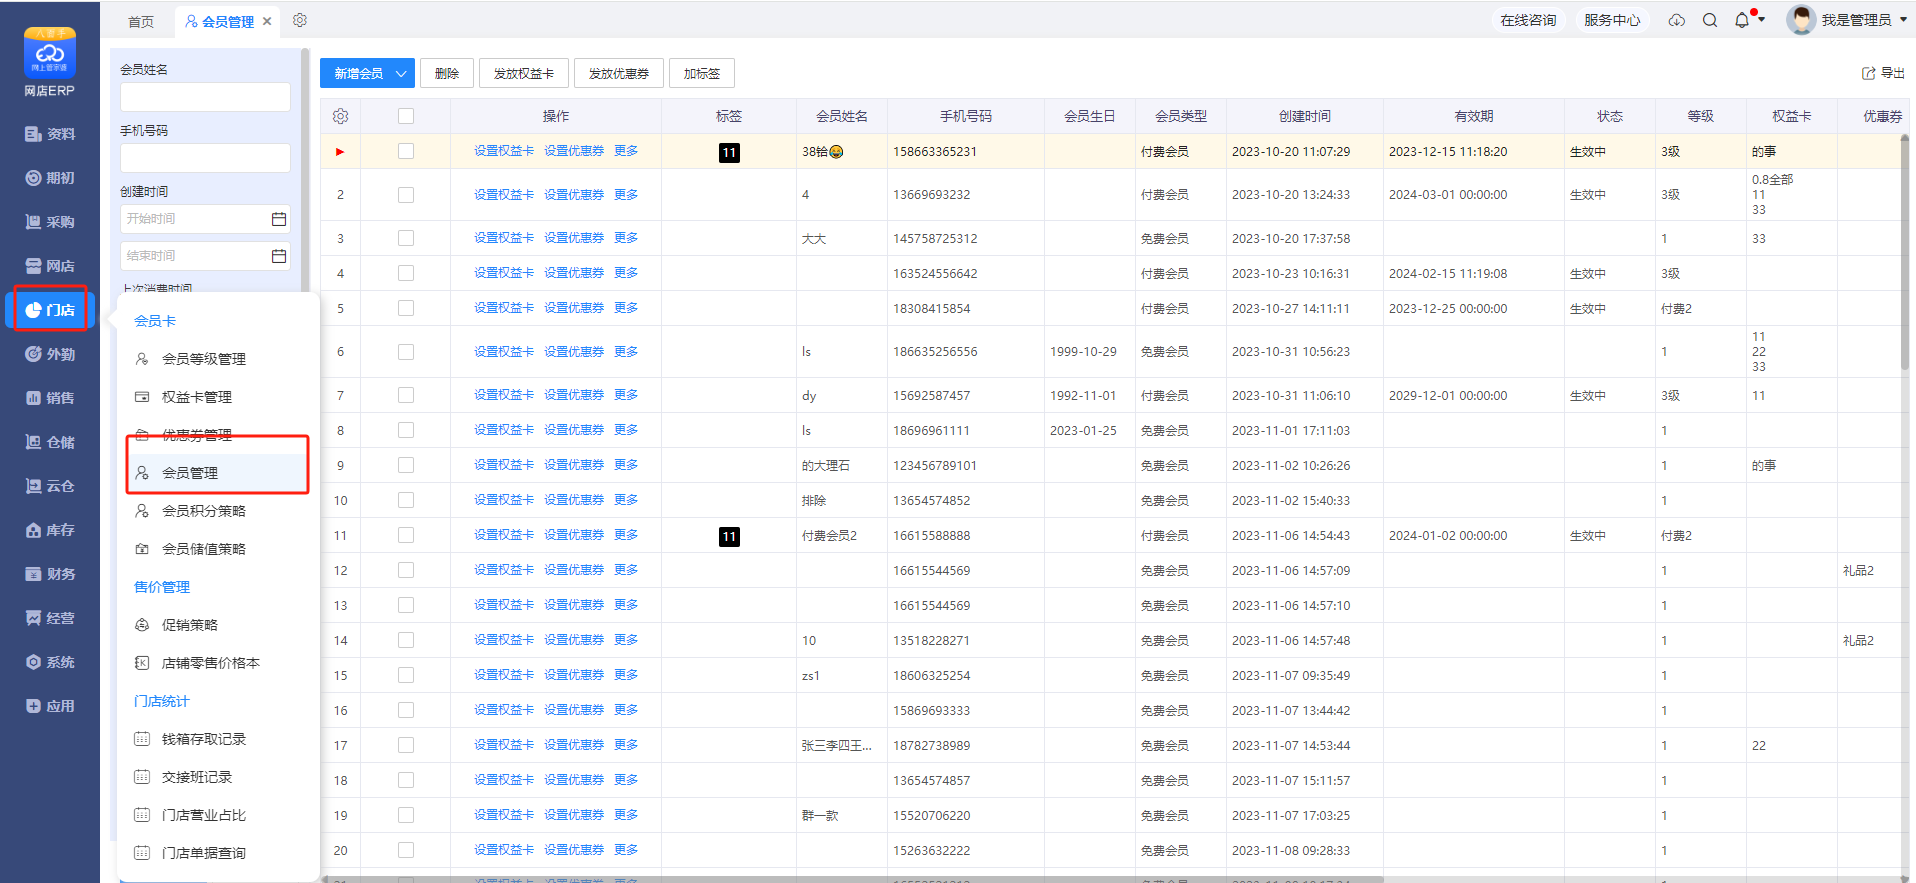This screenshot has height=883, width=1916.
Task: Click the table's vertical scrollbar
Action: (1904, 250)
